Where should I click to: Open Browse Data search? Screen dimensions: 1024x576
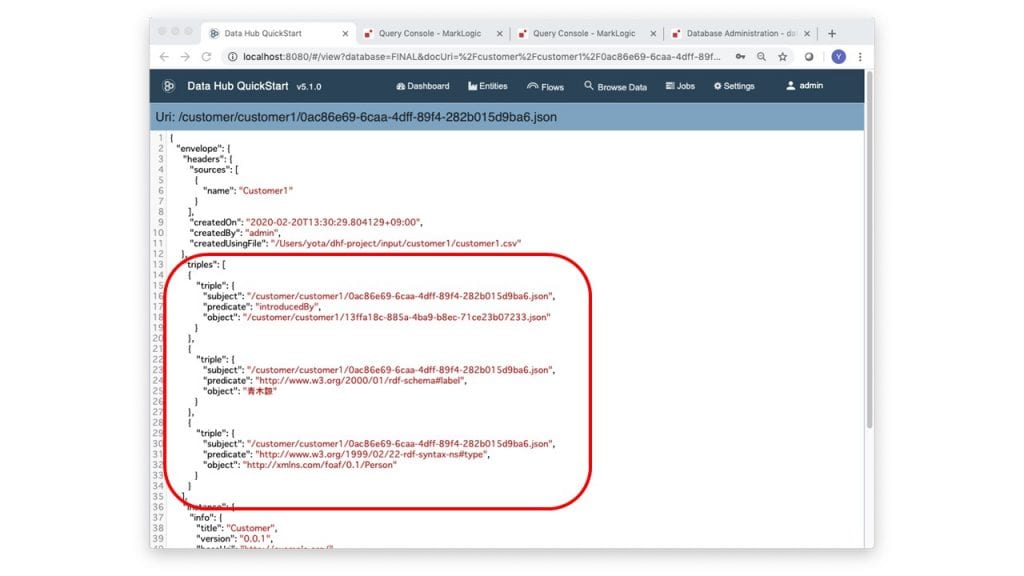pyautogui.click(x=616, y=87)
